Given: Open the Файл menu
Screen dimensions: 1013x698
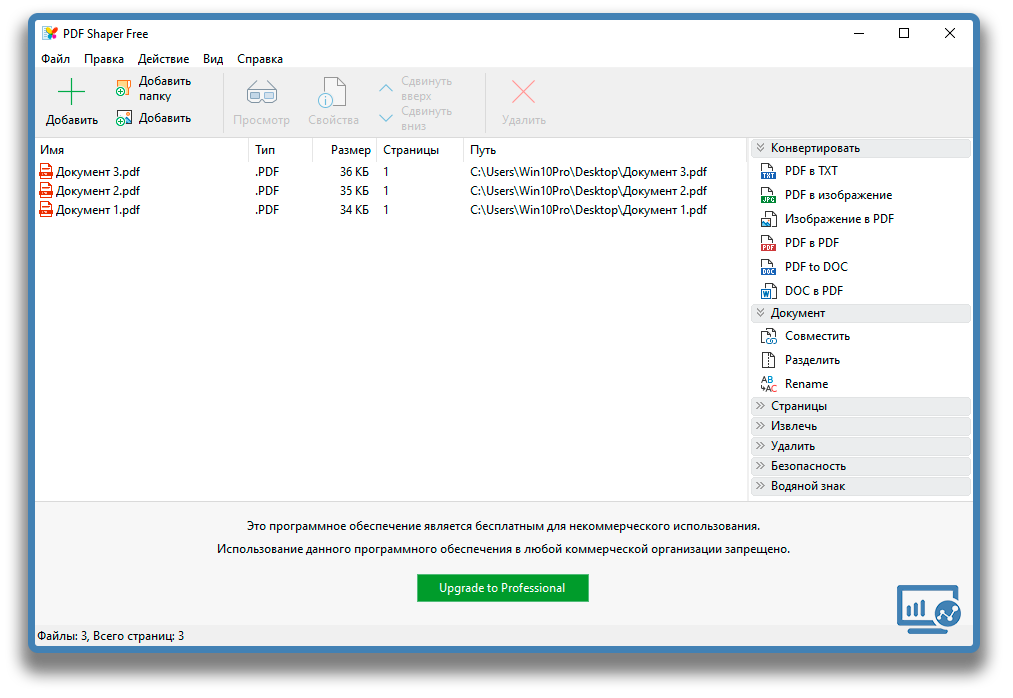Looking at the screenshot, I should [x=56, y=59].
